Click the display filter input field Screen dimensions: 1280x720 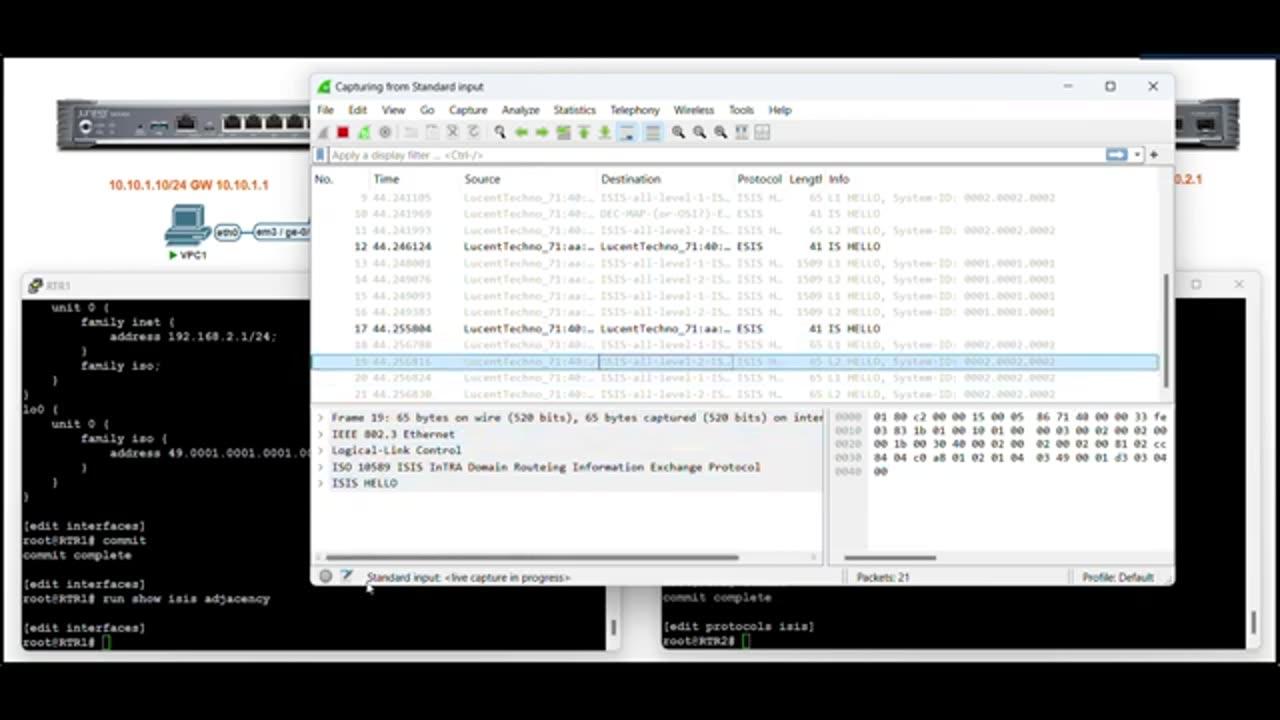click(x=715, y=155)
